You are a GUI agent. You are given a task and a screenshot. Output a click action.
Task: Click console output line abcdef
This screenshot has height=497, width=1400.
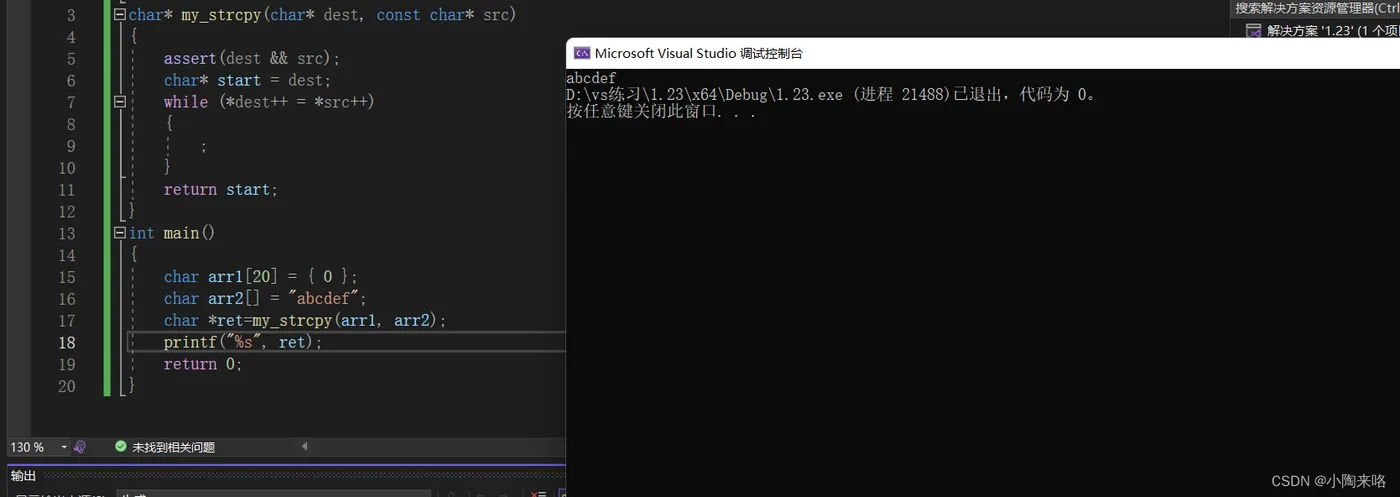tap(591, 78)
